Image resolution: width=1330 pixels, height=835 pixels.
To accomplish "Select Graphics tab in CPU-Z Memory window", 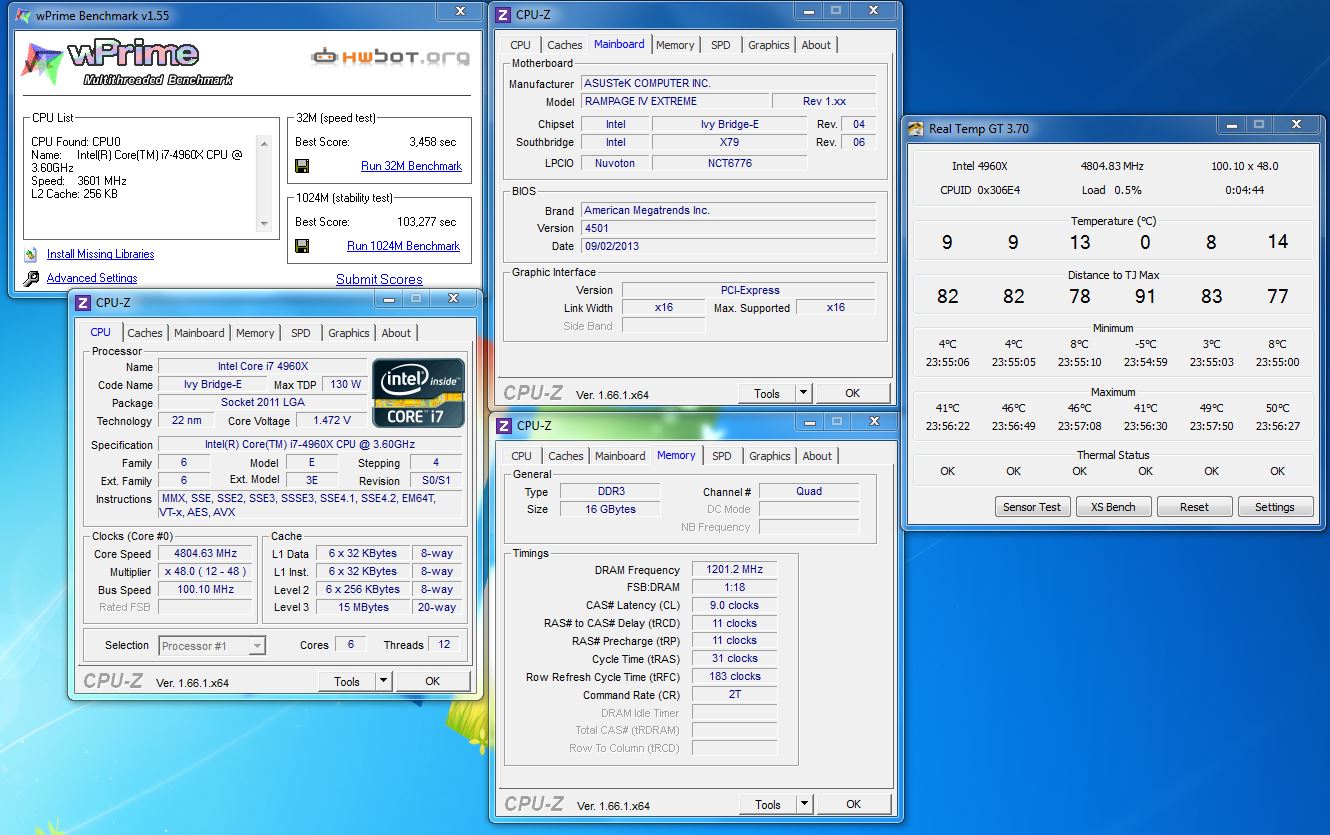I will 769,456.
